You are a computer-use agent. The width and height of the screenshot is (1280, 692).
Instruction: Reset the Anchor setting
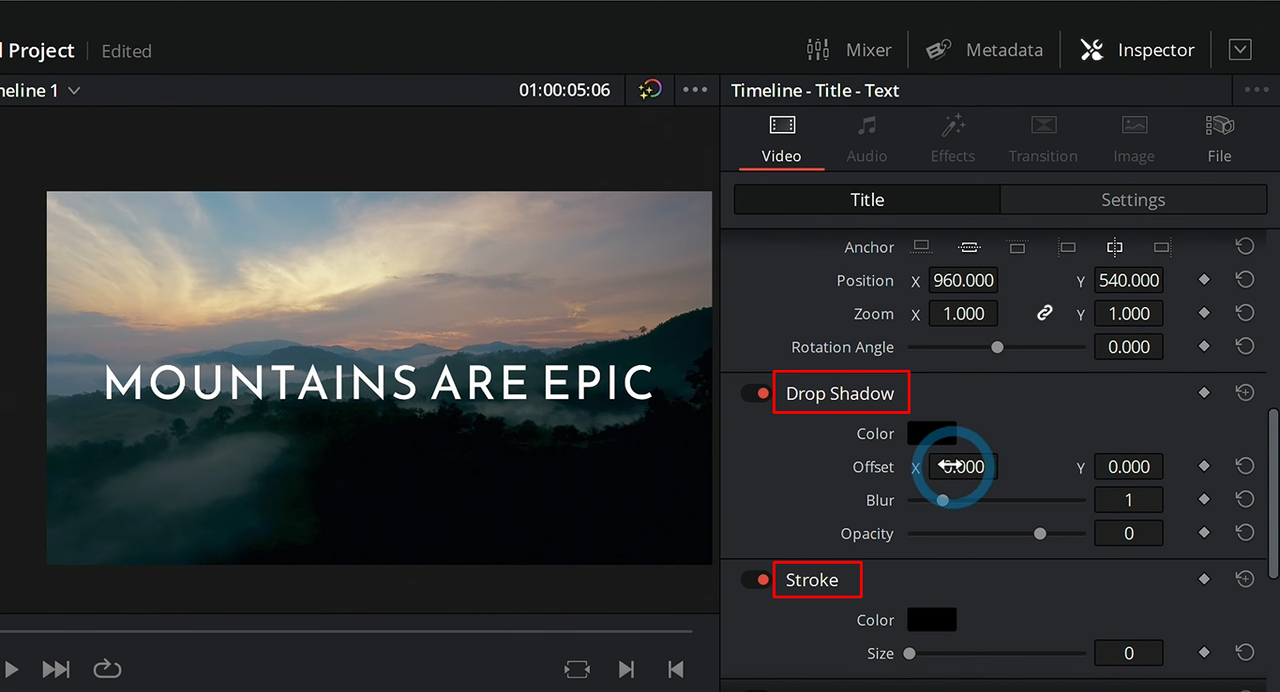1245,247
